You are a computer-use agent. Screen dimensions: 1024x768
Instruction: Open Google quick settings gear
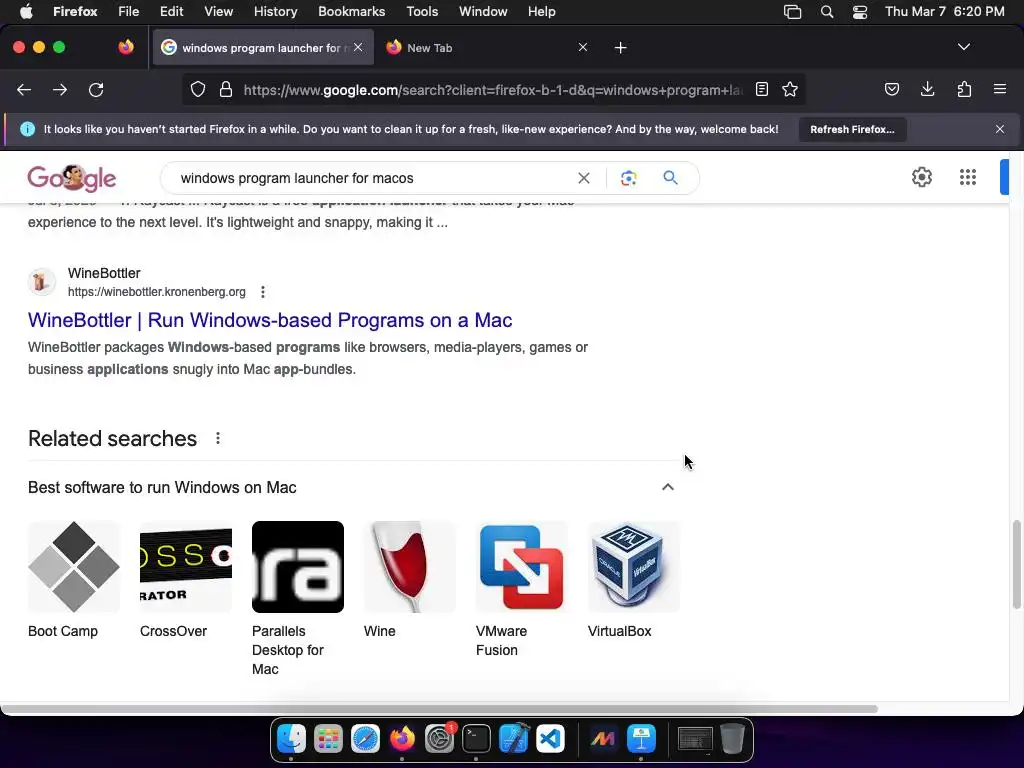click(x=921, y=177)
